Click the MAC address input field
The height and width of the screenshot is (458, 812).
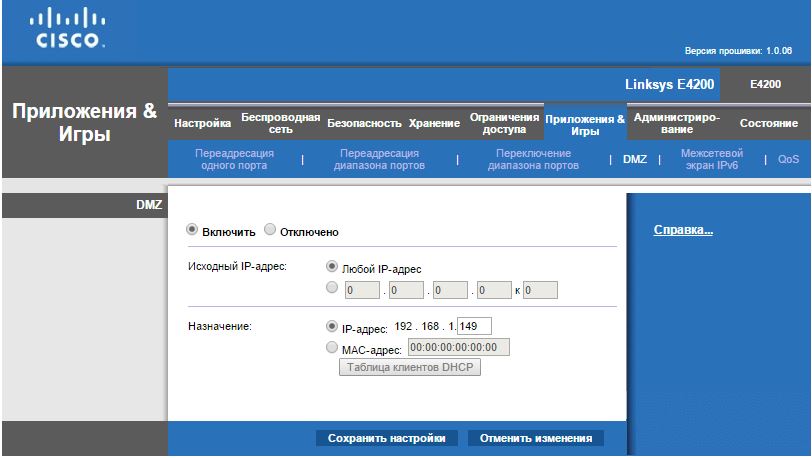(458, 348)
